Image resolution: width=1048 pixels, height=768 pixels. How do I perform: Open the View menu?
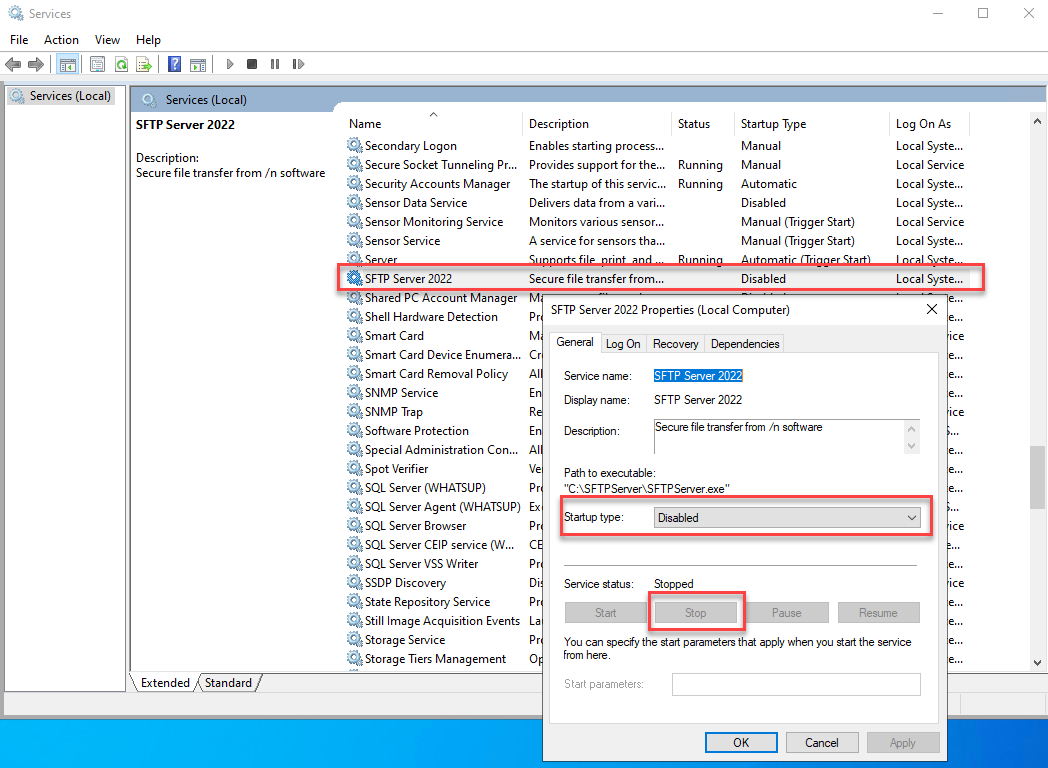[107, 40]
